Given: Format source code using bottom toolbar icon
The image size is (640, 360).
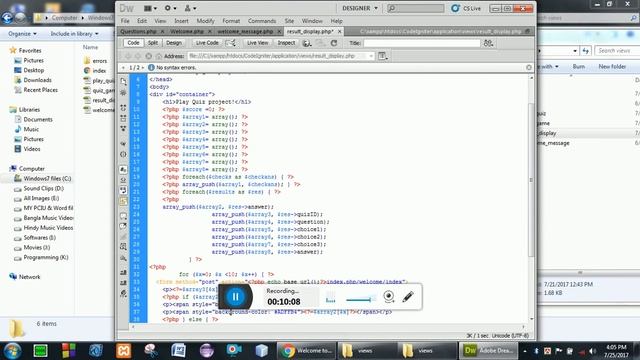Looking at the screenshot, I should (x=123, y=293).
